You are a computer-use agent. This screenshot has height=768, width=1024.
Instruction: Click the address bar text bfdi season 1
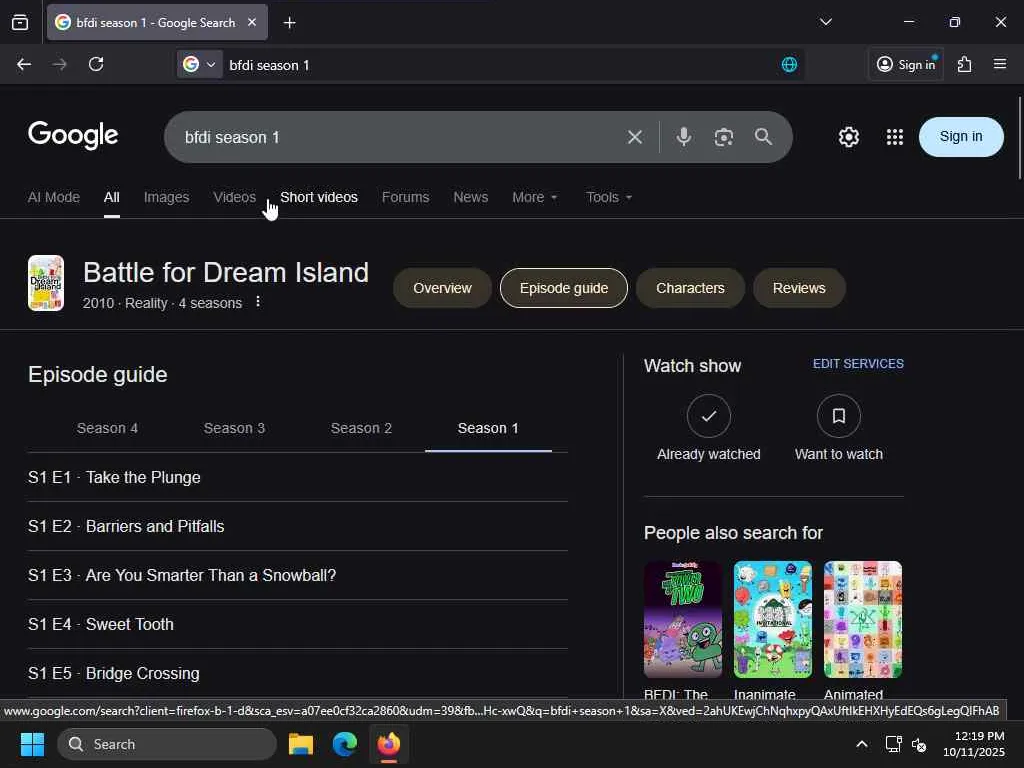coord(269,65)
